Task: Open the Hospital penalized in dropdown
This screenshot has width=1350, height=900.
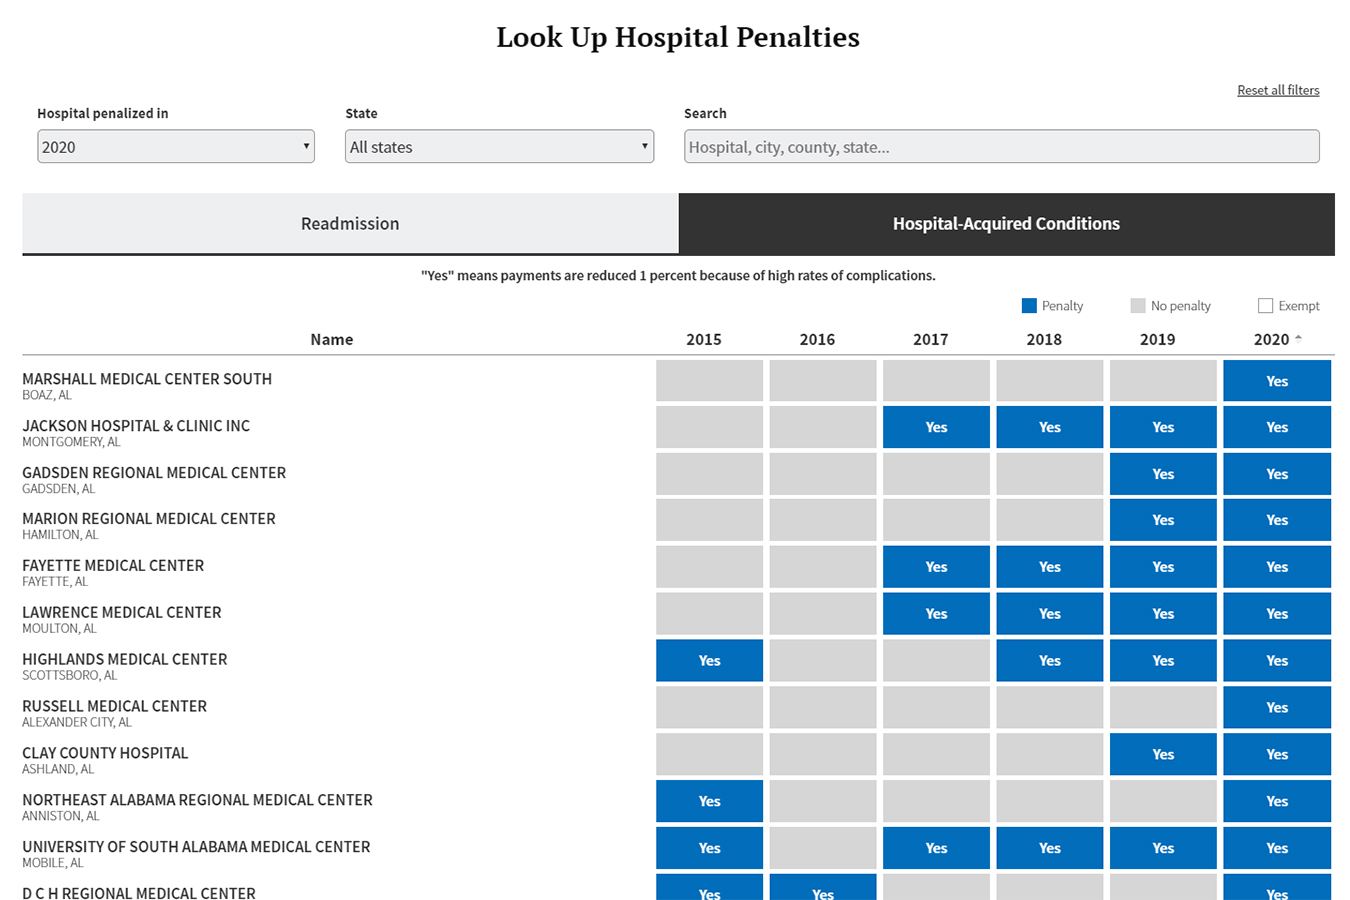Action: click(176, 147)
